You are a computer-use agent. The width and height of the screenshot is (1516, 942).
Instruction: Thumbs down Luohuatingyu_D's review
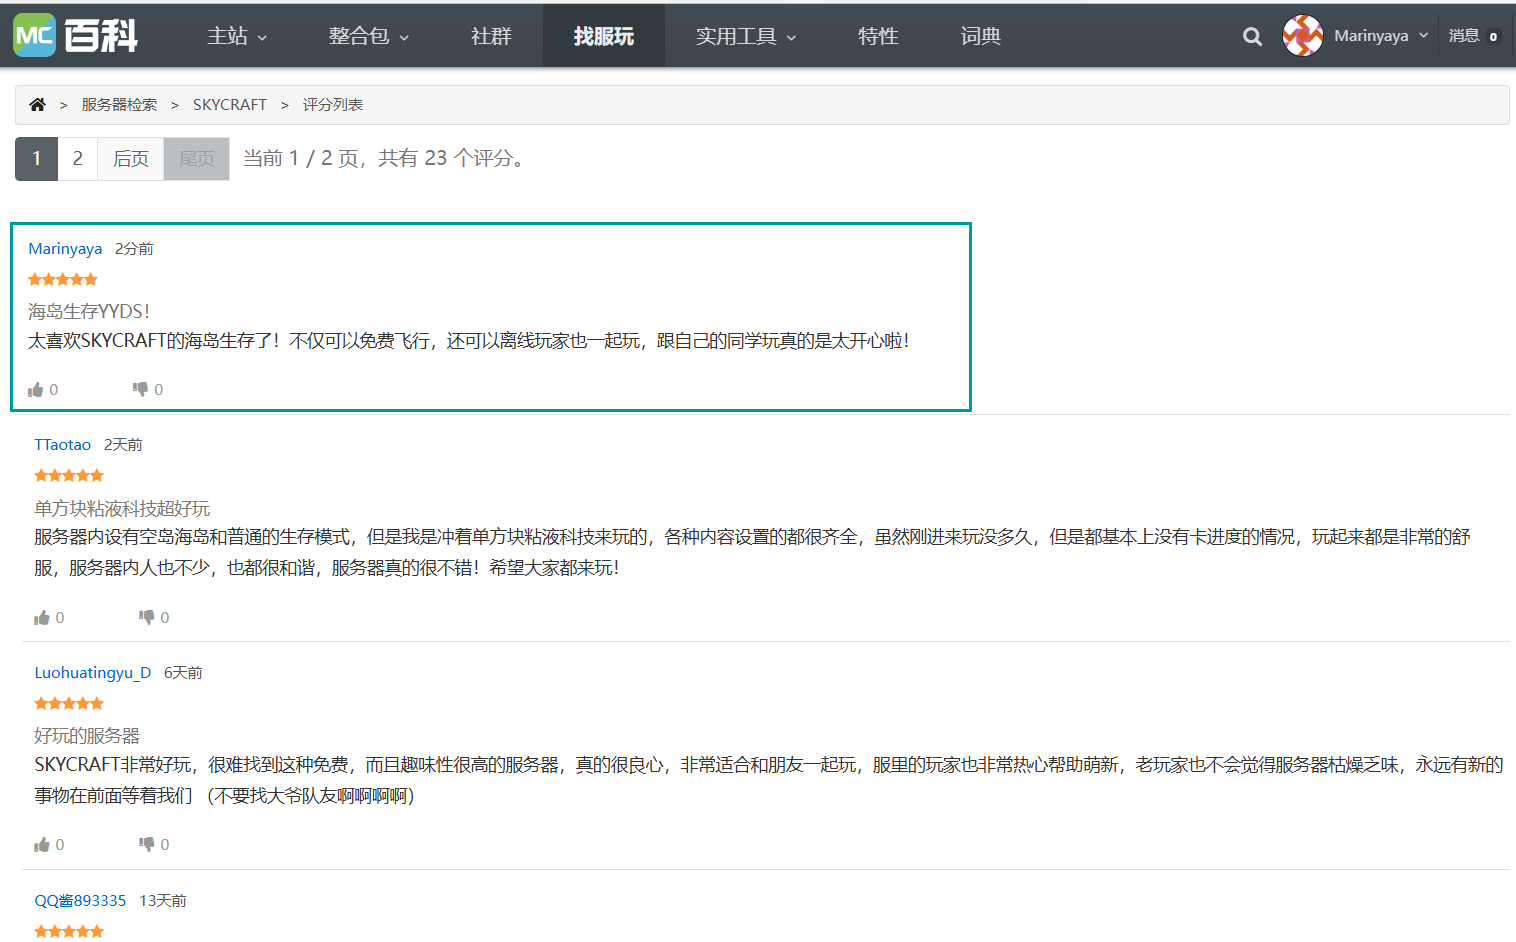pyautogui.click(x=147, y=844)
